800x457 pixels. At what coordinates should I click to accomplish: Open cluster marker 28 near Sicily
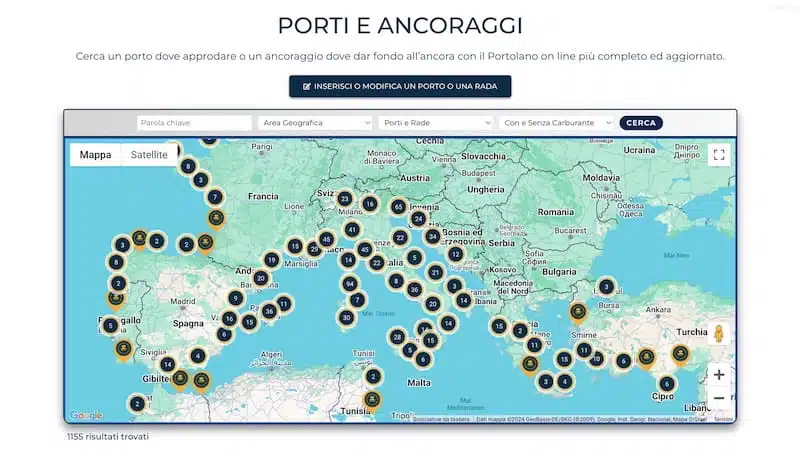pyautogui.click(x=397, y=337)
